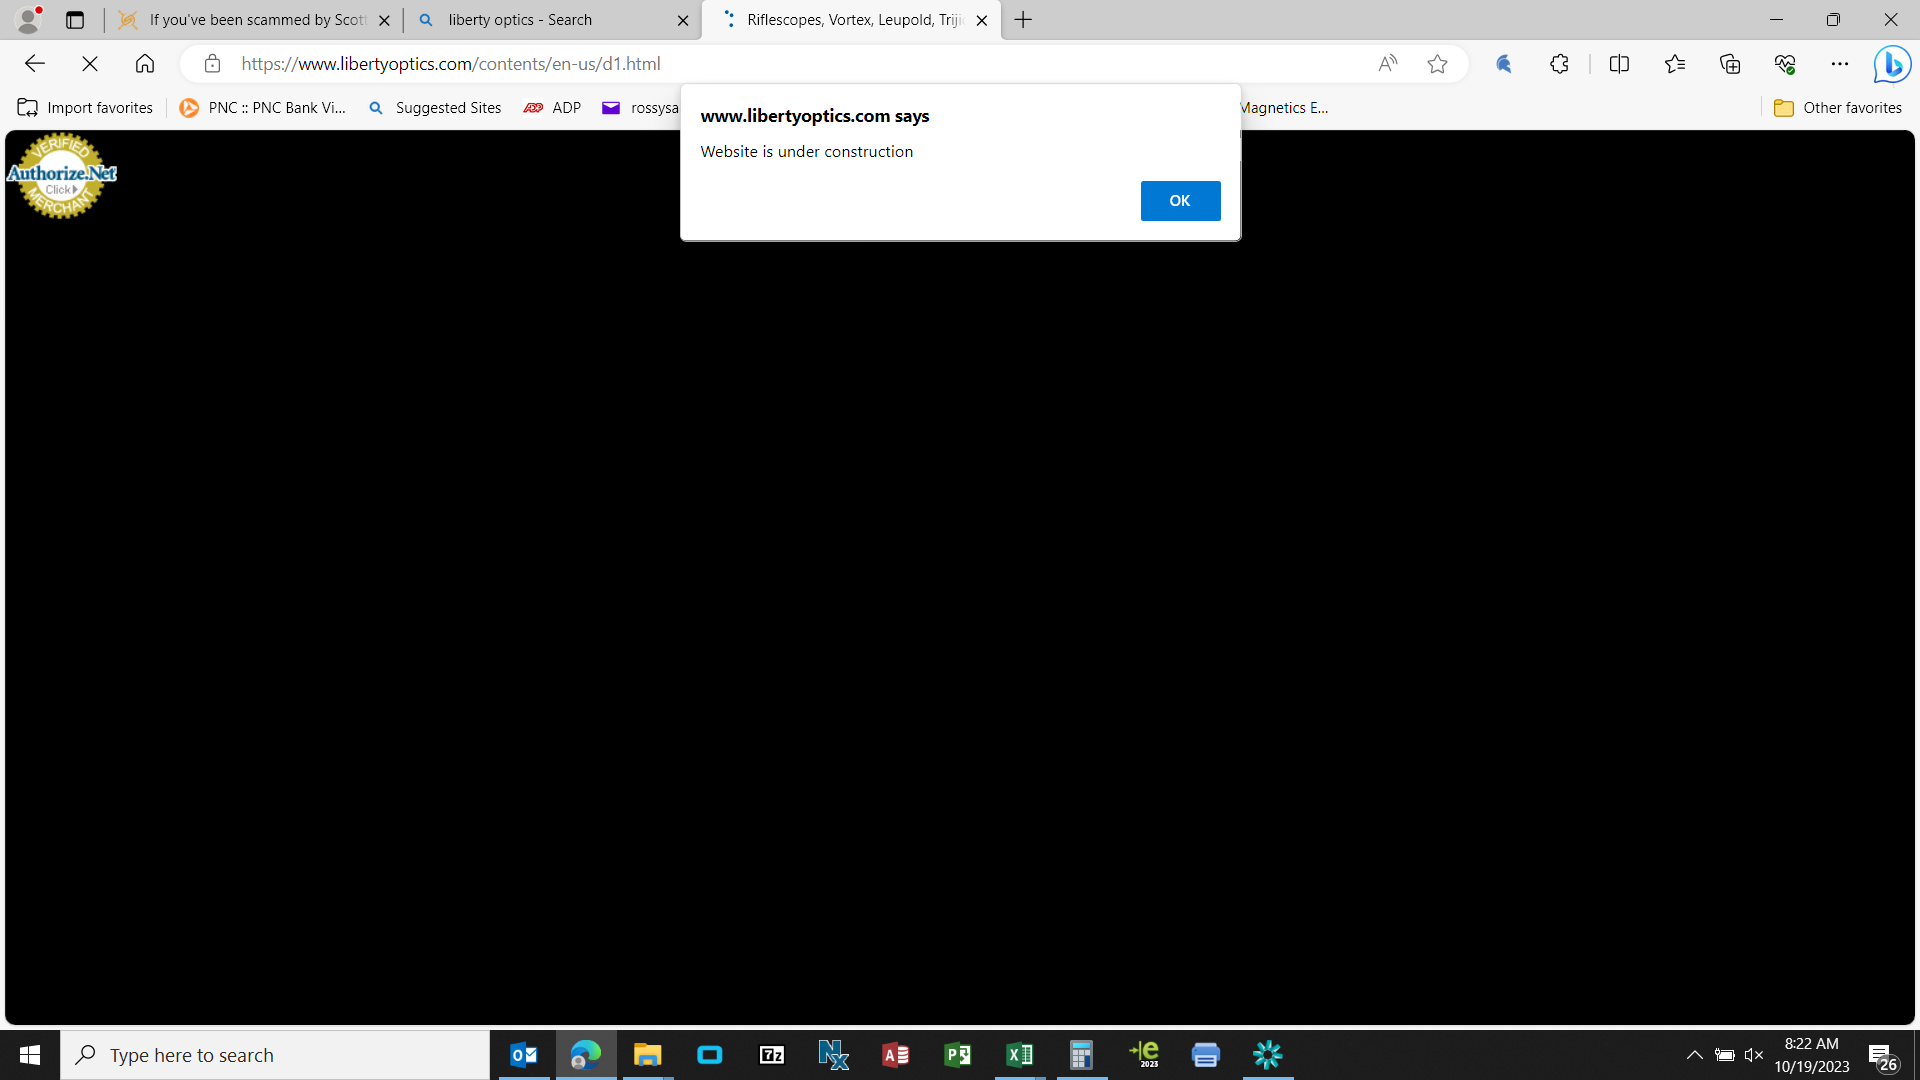
Task: Open Settings and more menu
Action: click(1840, 64)
